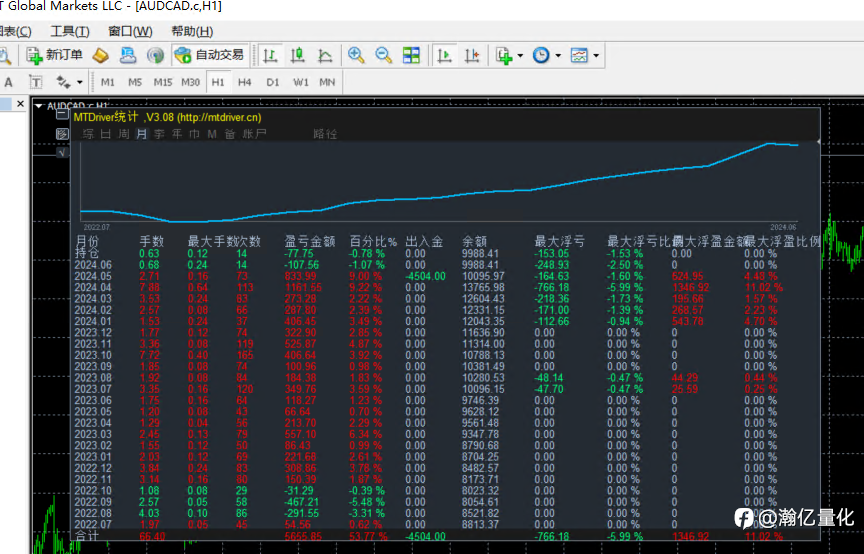The width and height of the screenshot is (864, 554).
Task: Click -4504.00 in the 2024.05 row
Action: (x=425, y=276)
